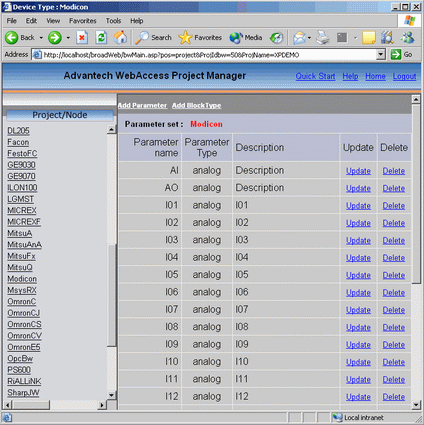
Task: Click Delete link for parameter AO
Action: click(394, 188)
